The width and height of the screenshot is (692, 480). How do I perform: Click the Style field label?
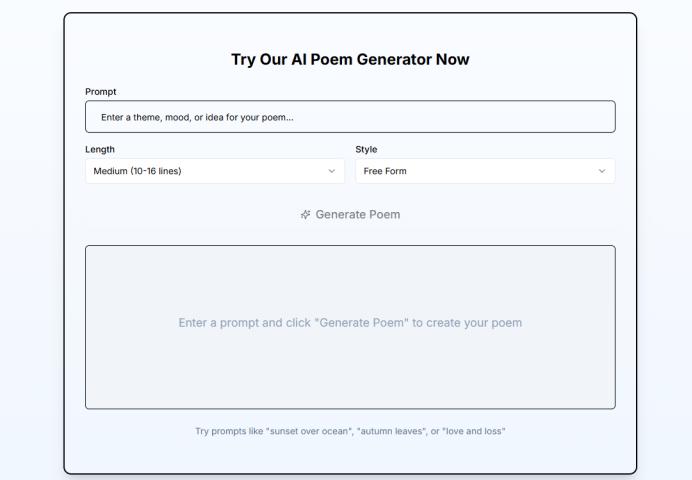pos(366,149)
